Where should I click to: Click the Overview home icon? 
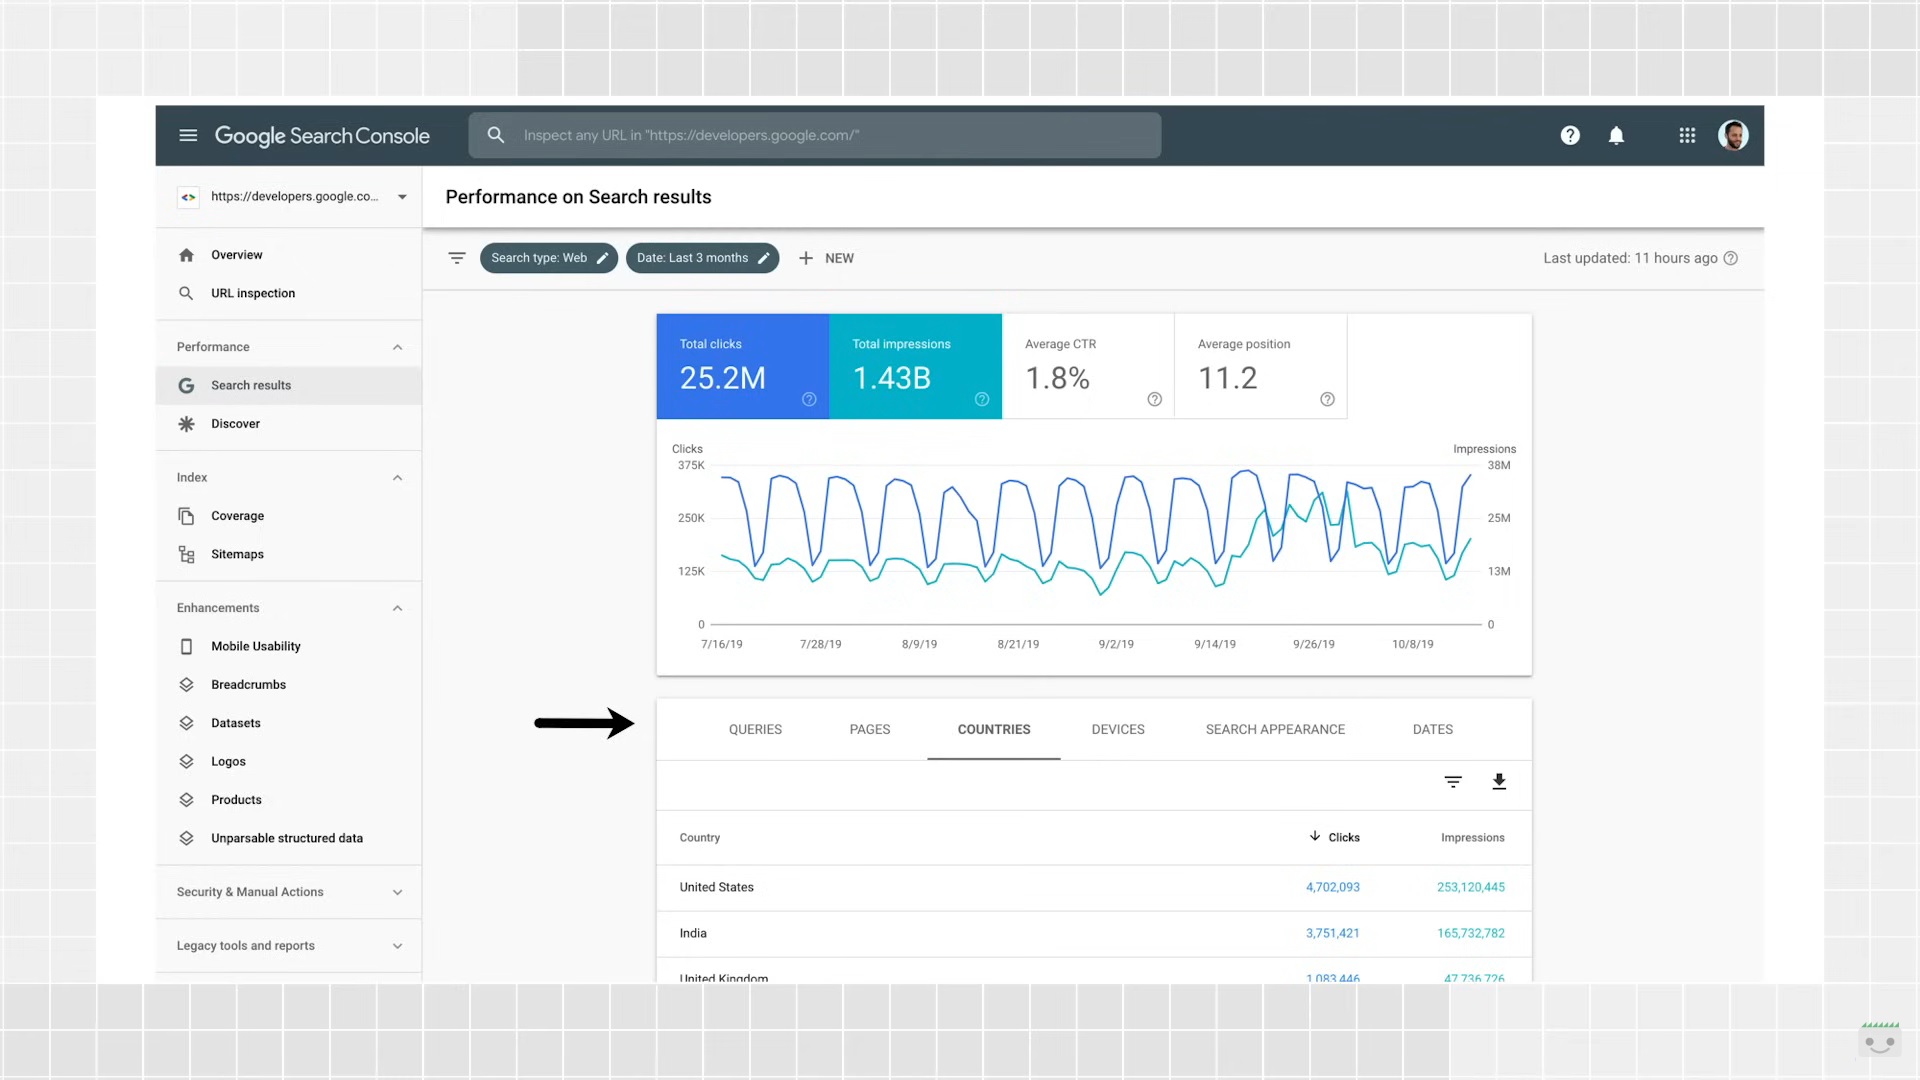186,255
